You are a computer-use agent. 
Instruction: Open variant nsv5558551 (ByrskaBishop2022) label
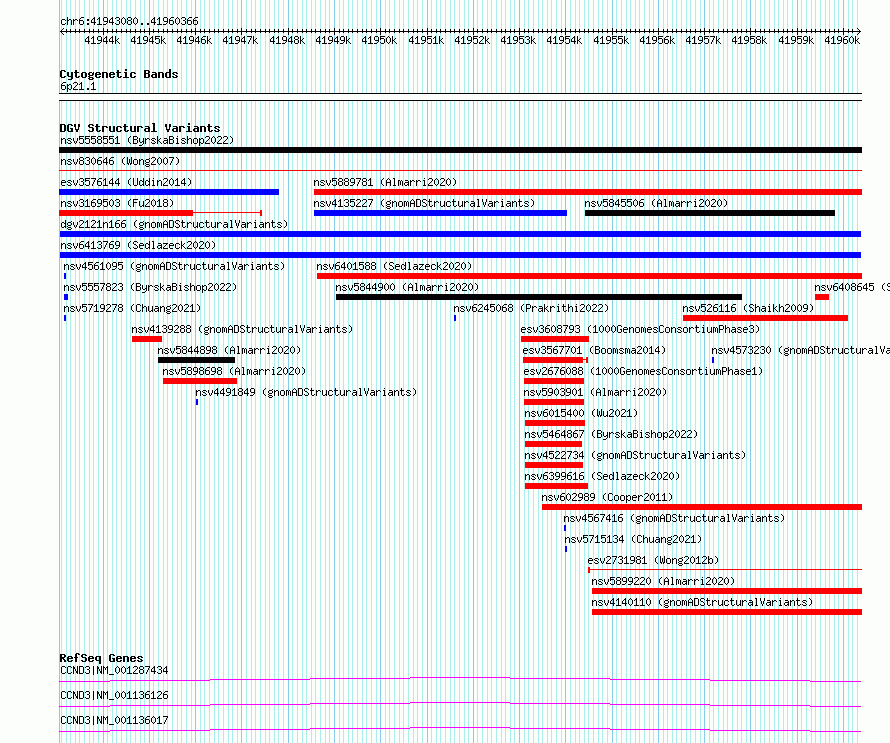pos(147,140)
